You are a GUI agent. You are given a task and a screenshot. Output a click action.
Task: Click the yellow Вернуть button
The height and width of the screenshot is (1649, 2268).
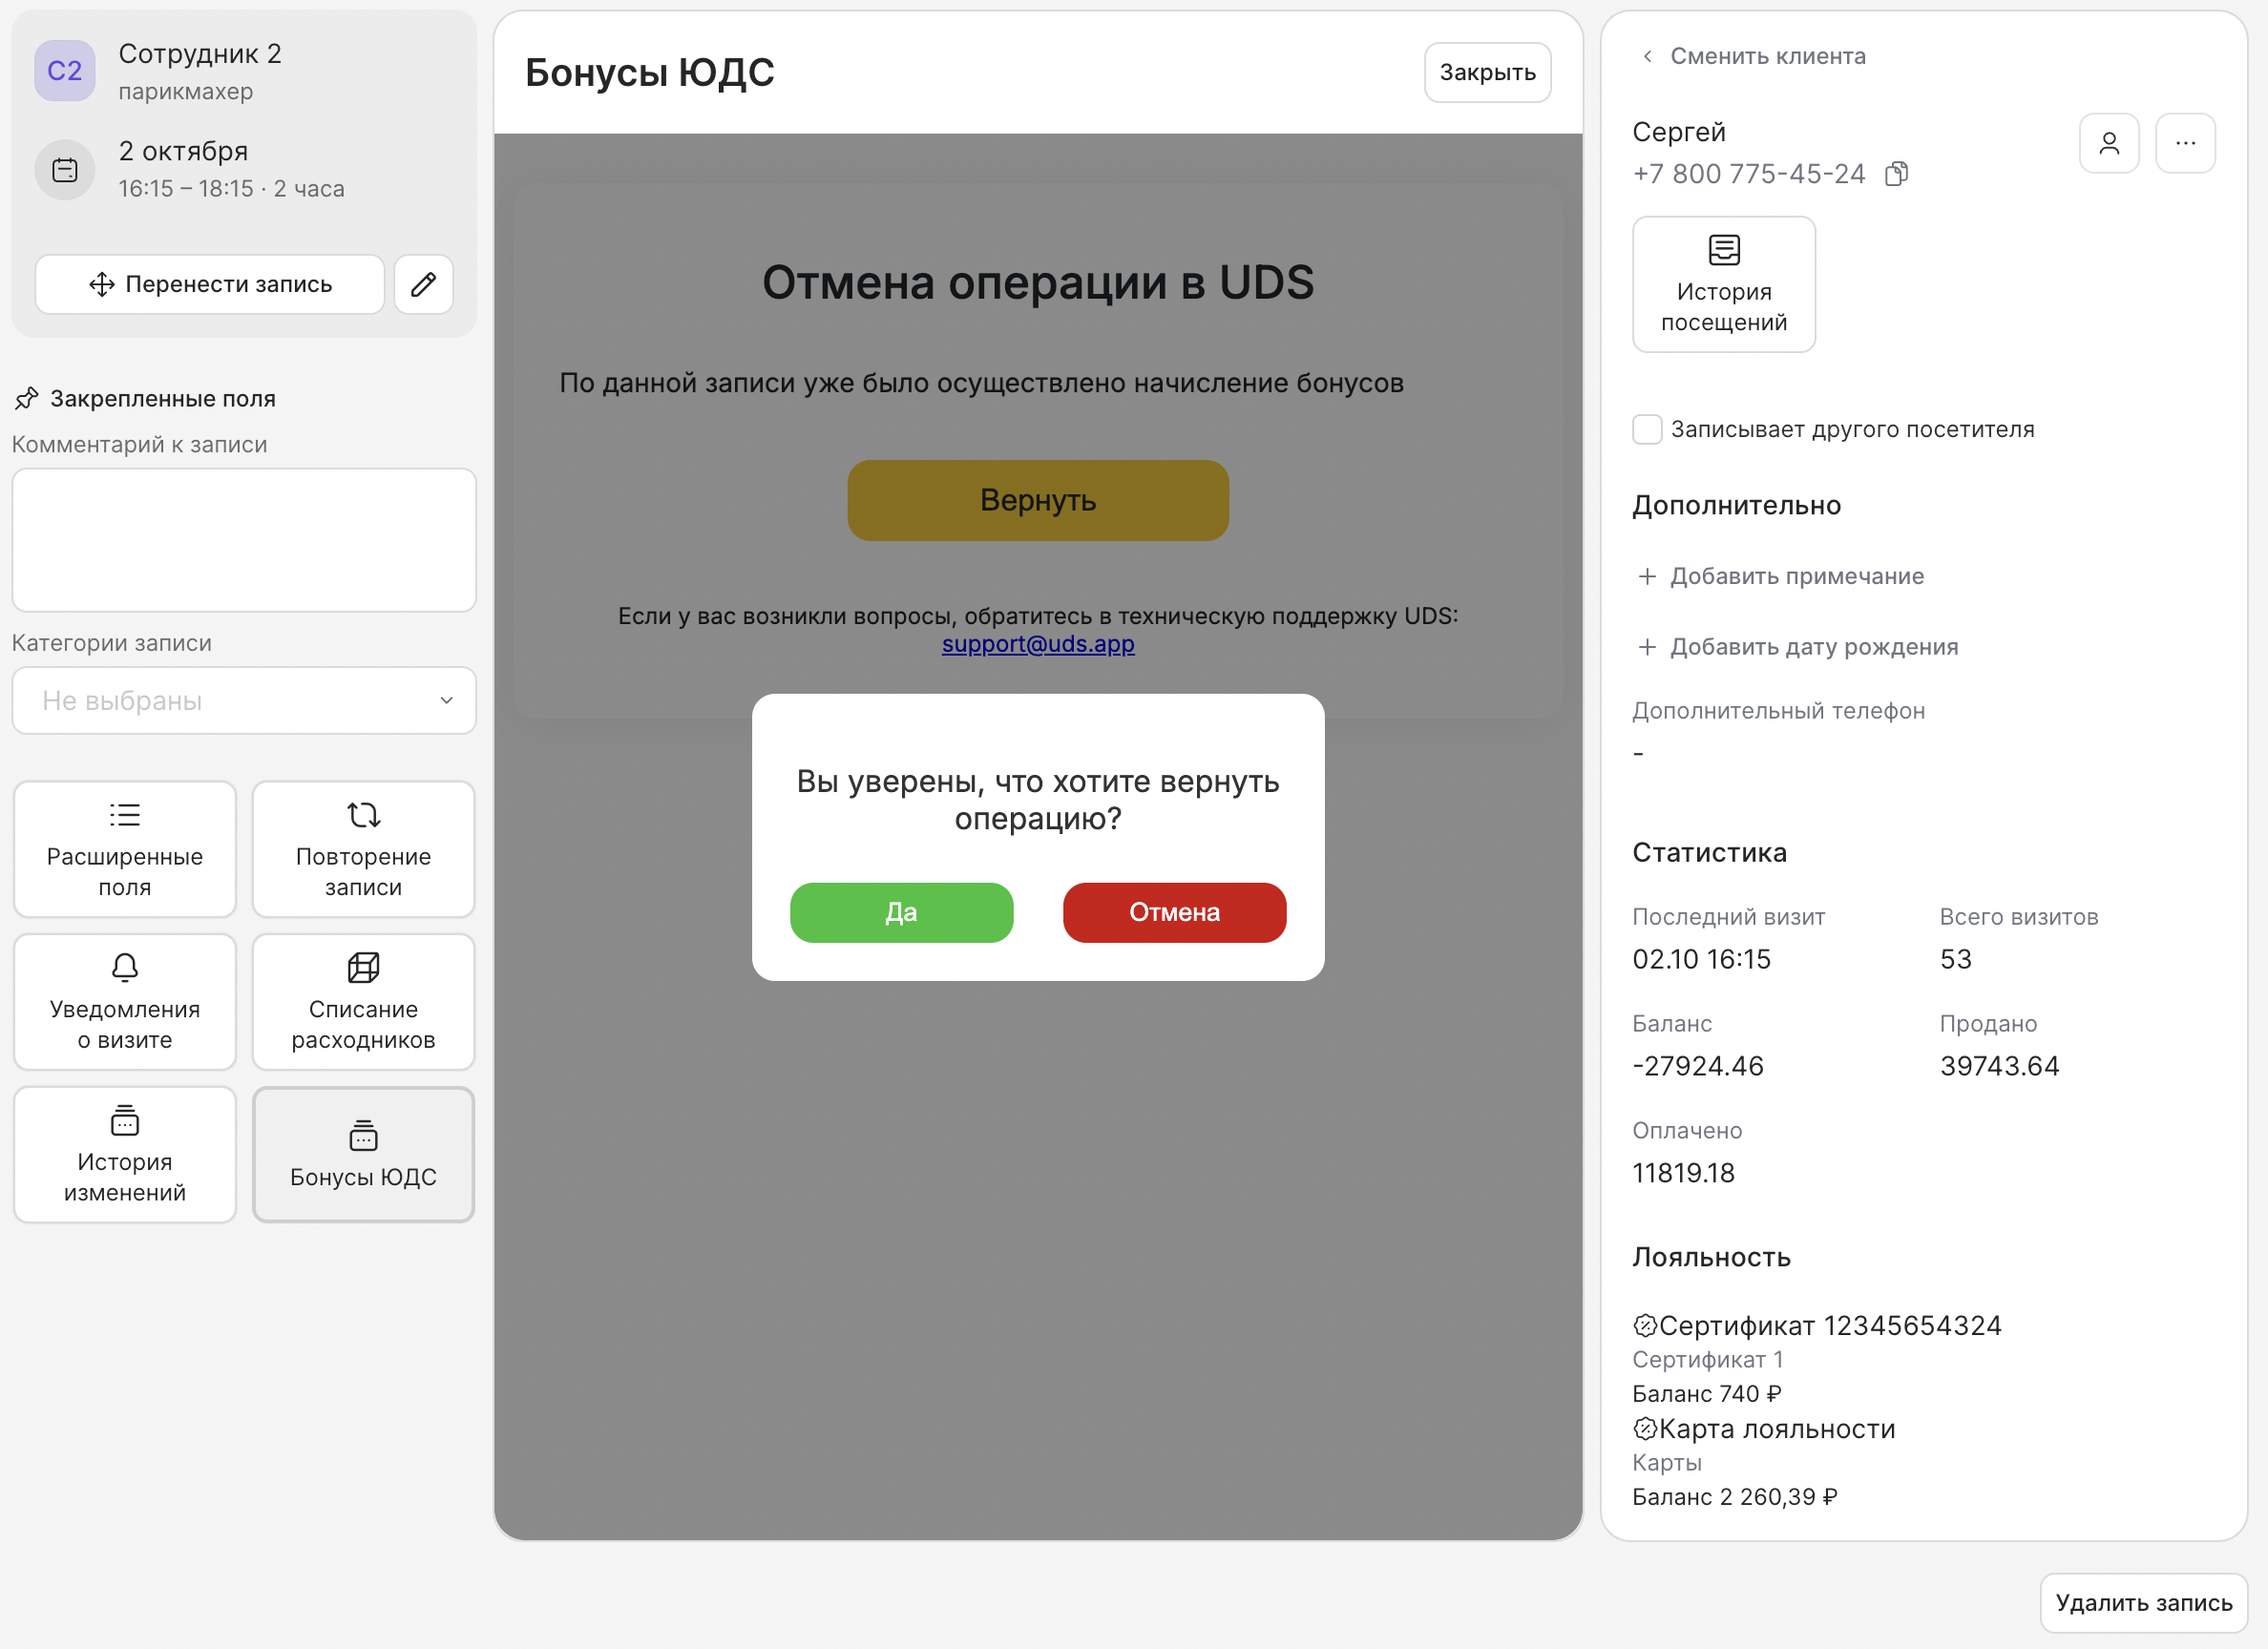coord(1038,500)
